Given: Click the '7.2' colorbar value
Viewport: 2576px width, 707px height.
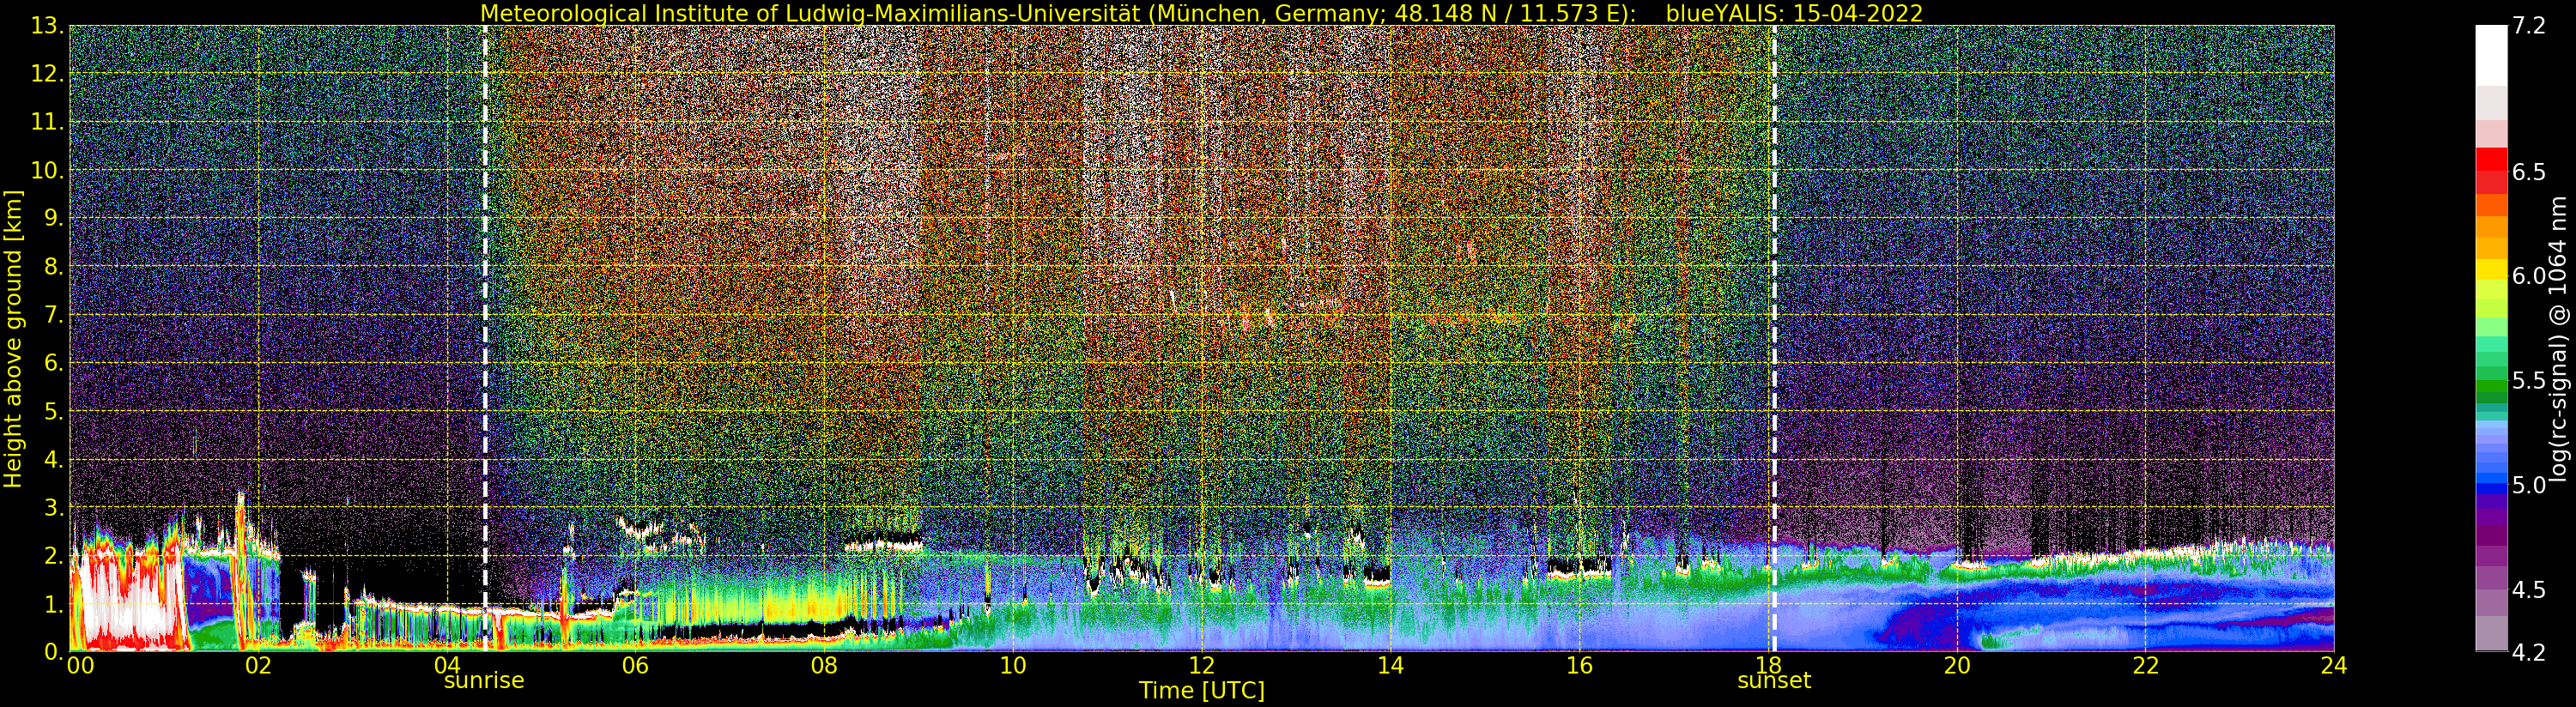Looking at the screenshot, I should 2529,26.
